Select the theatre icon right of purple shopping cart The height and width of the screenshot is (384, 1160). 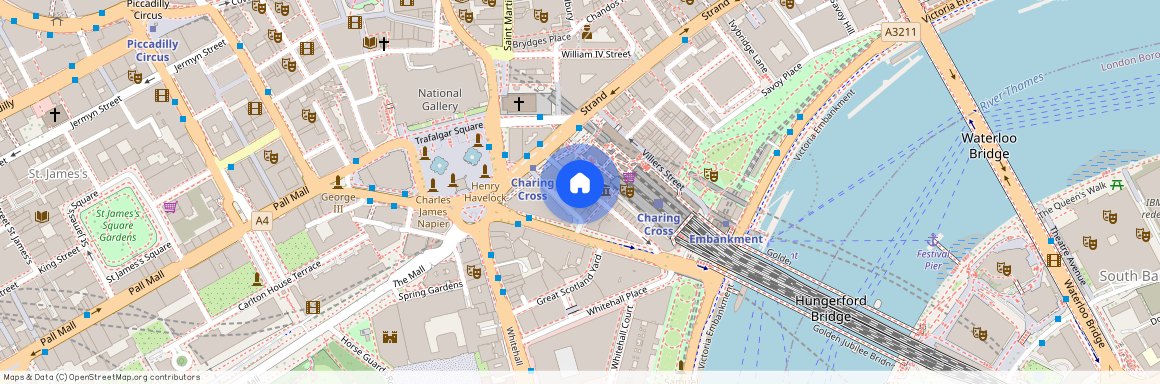coord(627,191)
